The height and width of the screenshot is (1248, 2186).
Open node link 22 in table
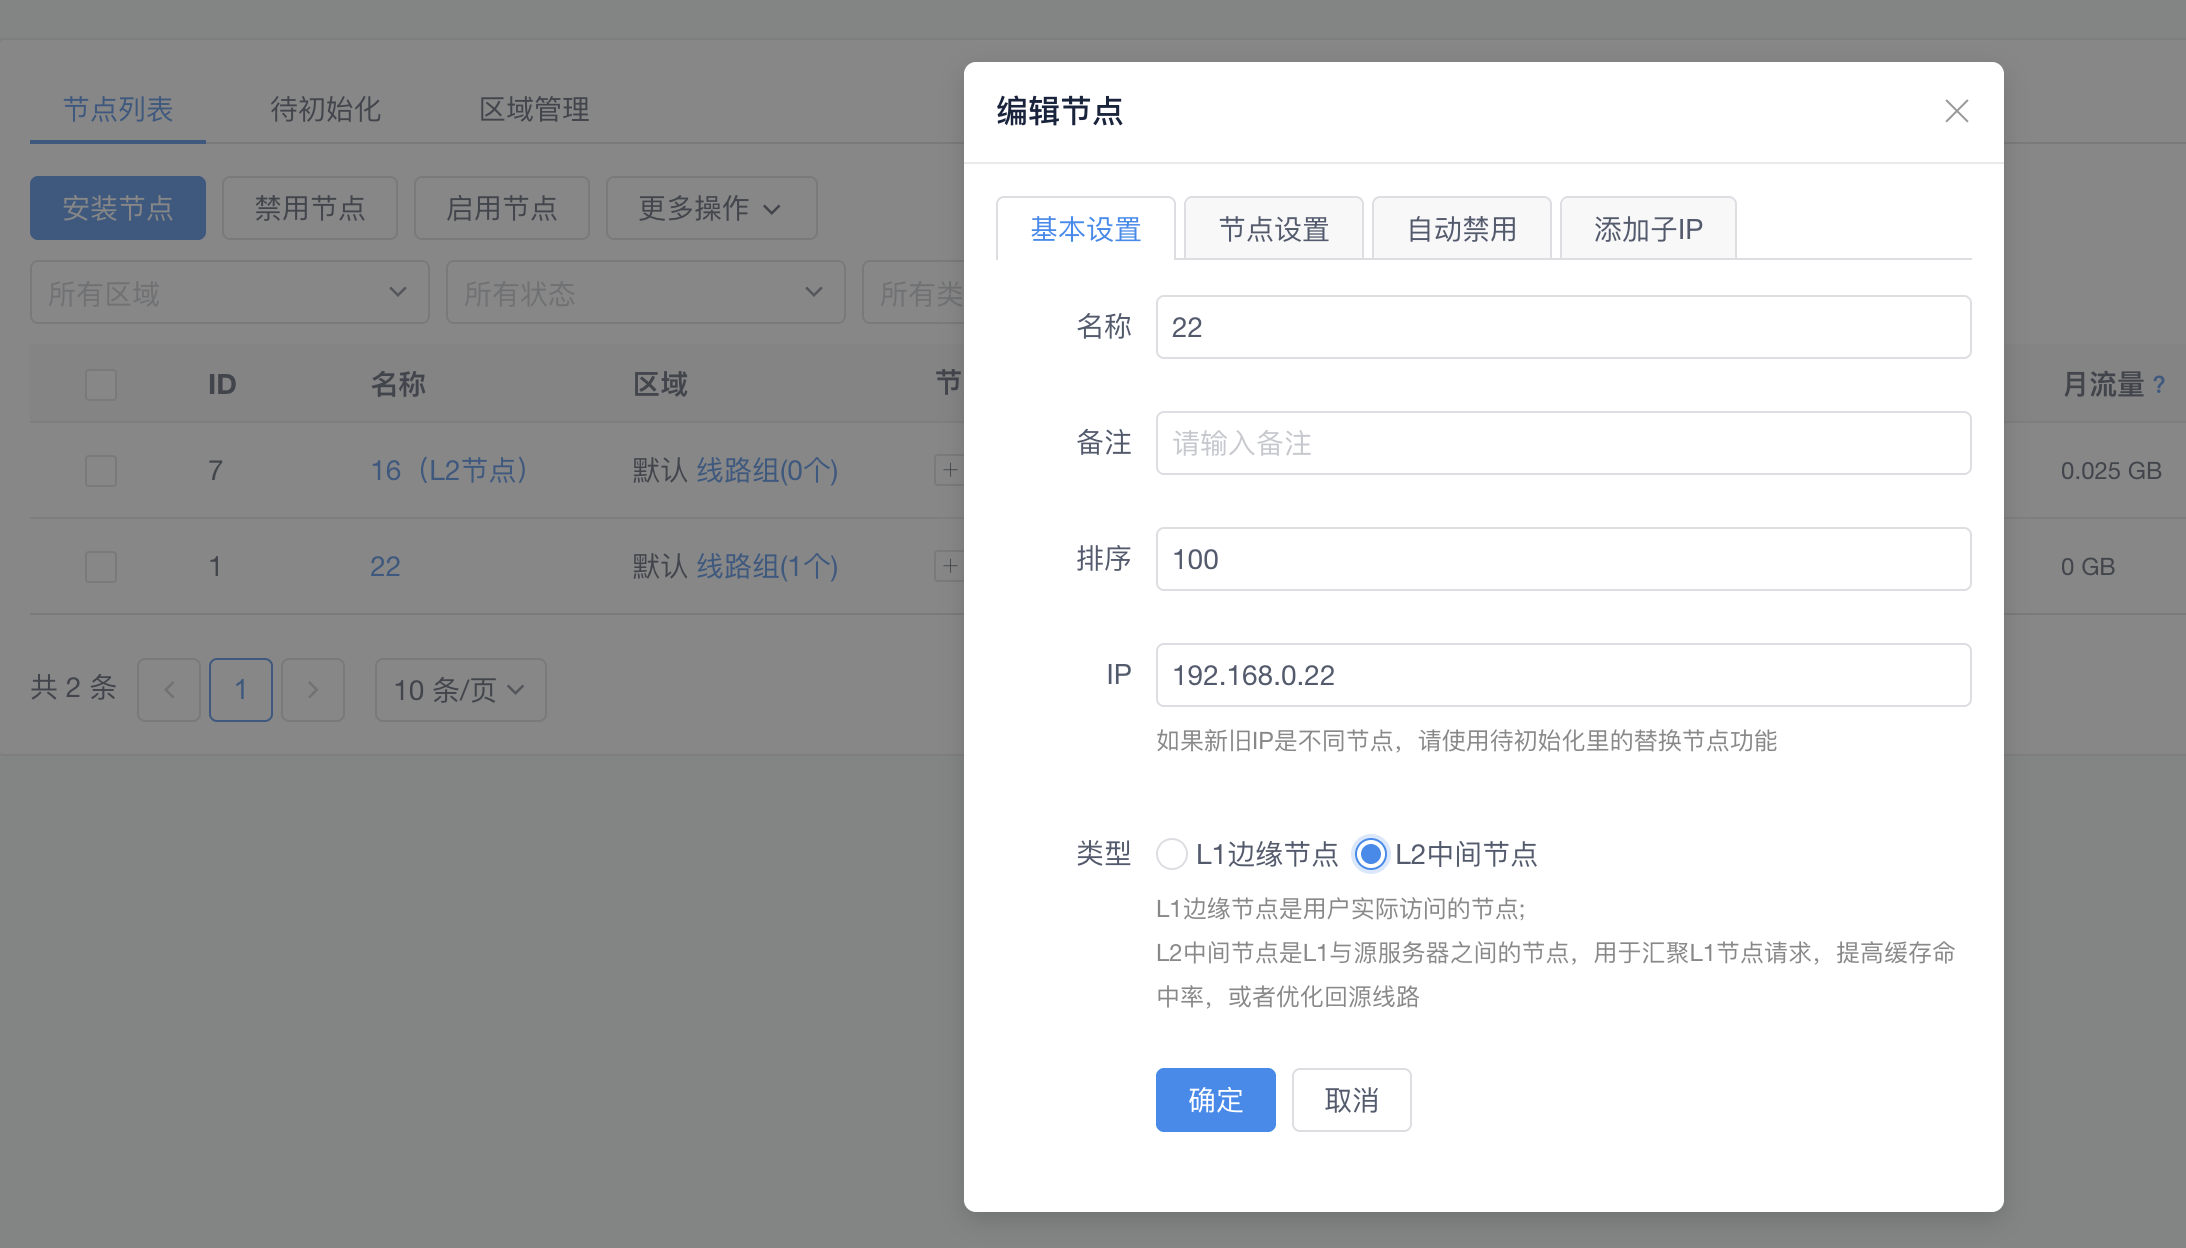(x=385, y=566)
